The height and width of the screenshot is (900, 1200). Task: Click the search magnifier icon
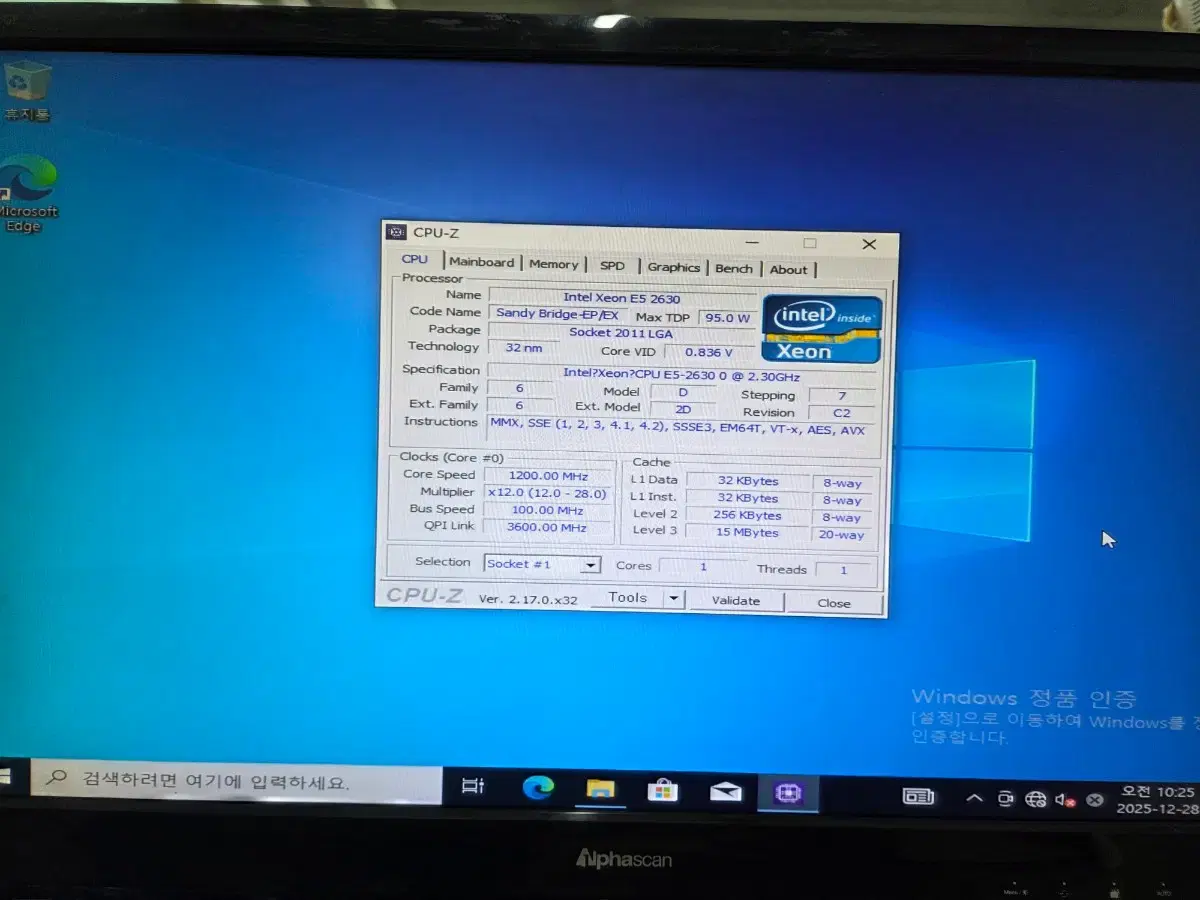click(x=57, y=776)
